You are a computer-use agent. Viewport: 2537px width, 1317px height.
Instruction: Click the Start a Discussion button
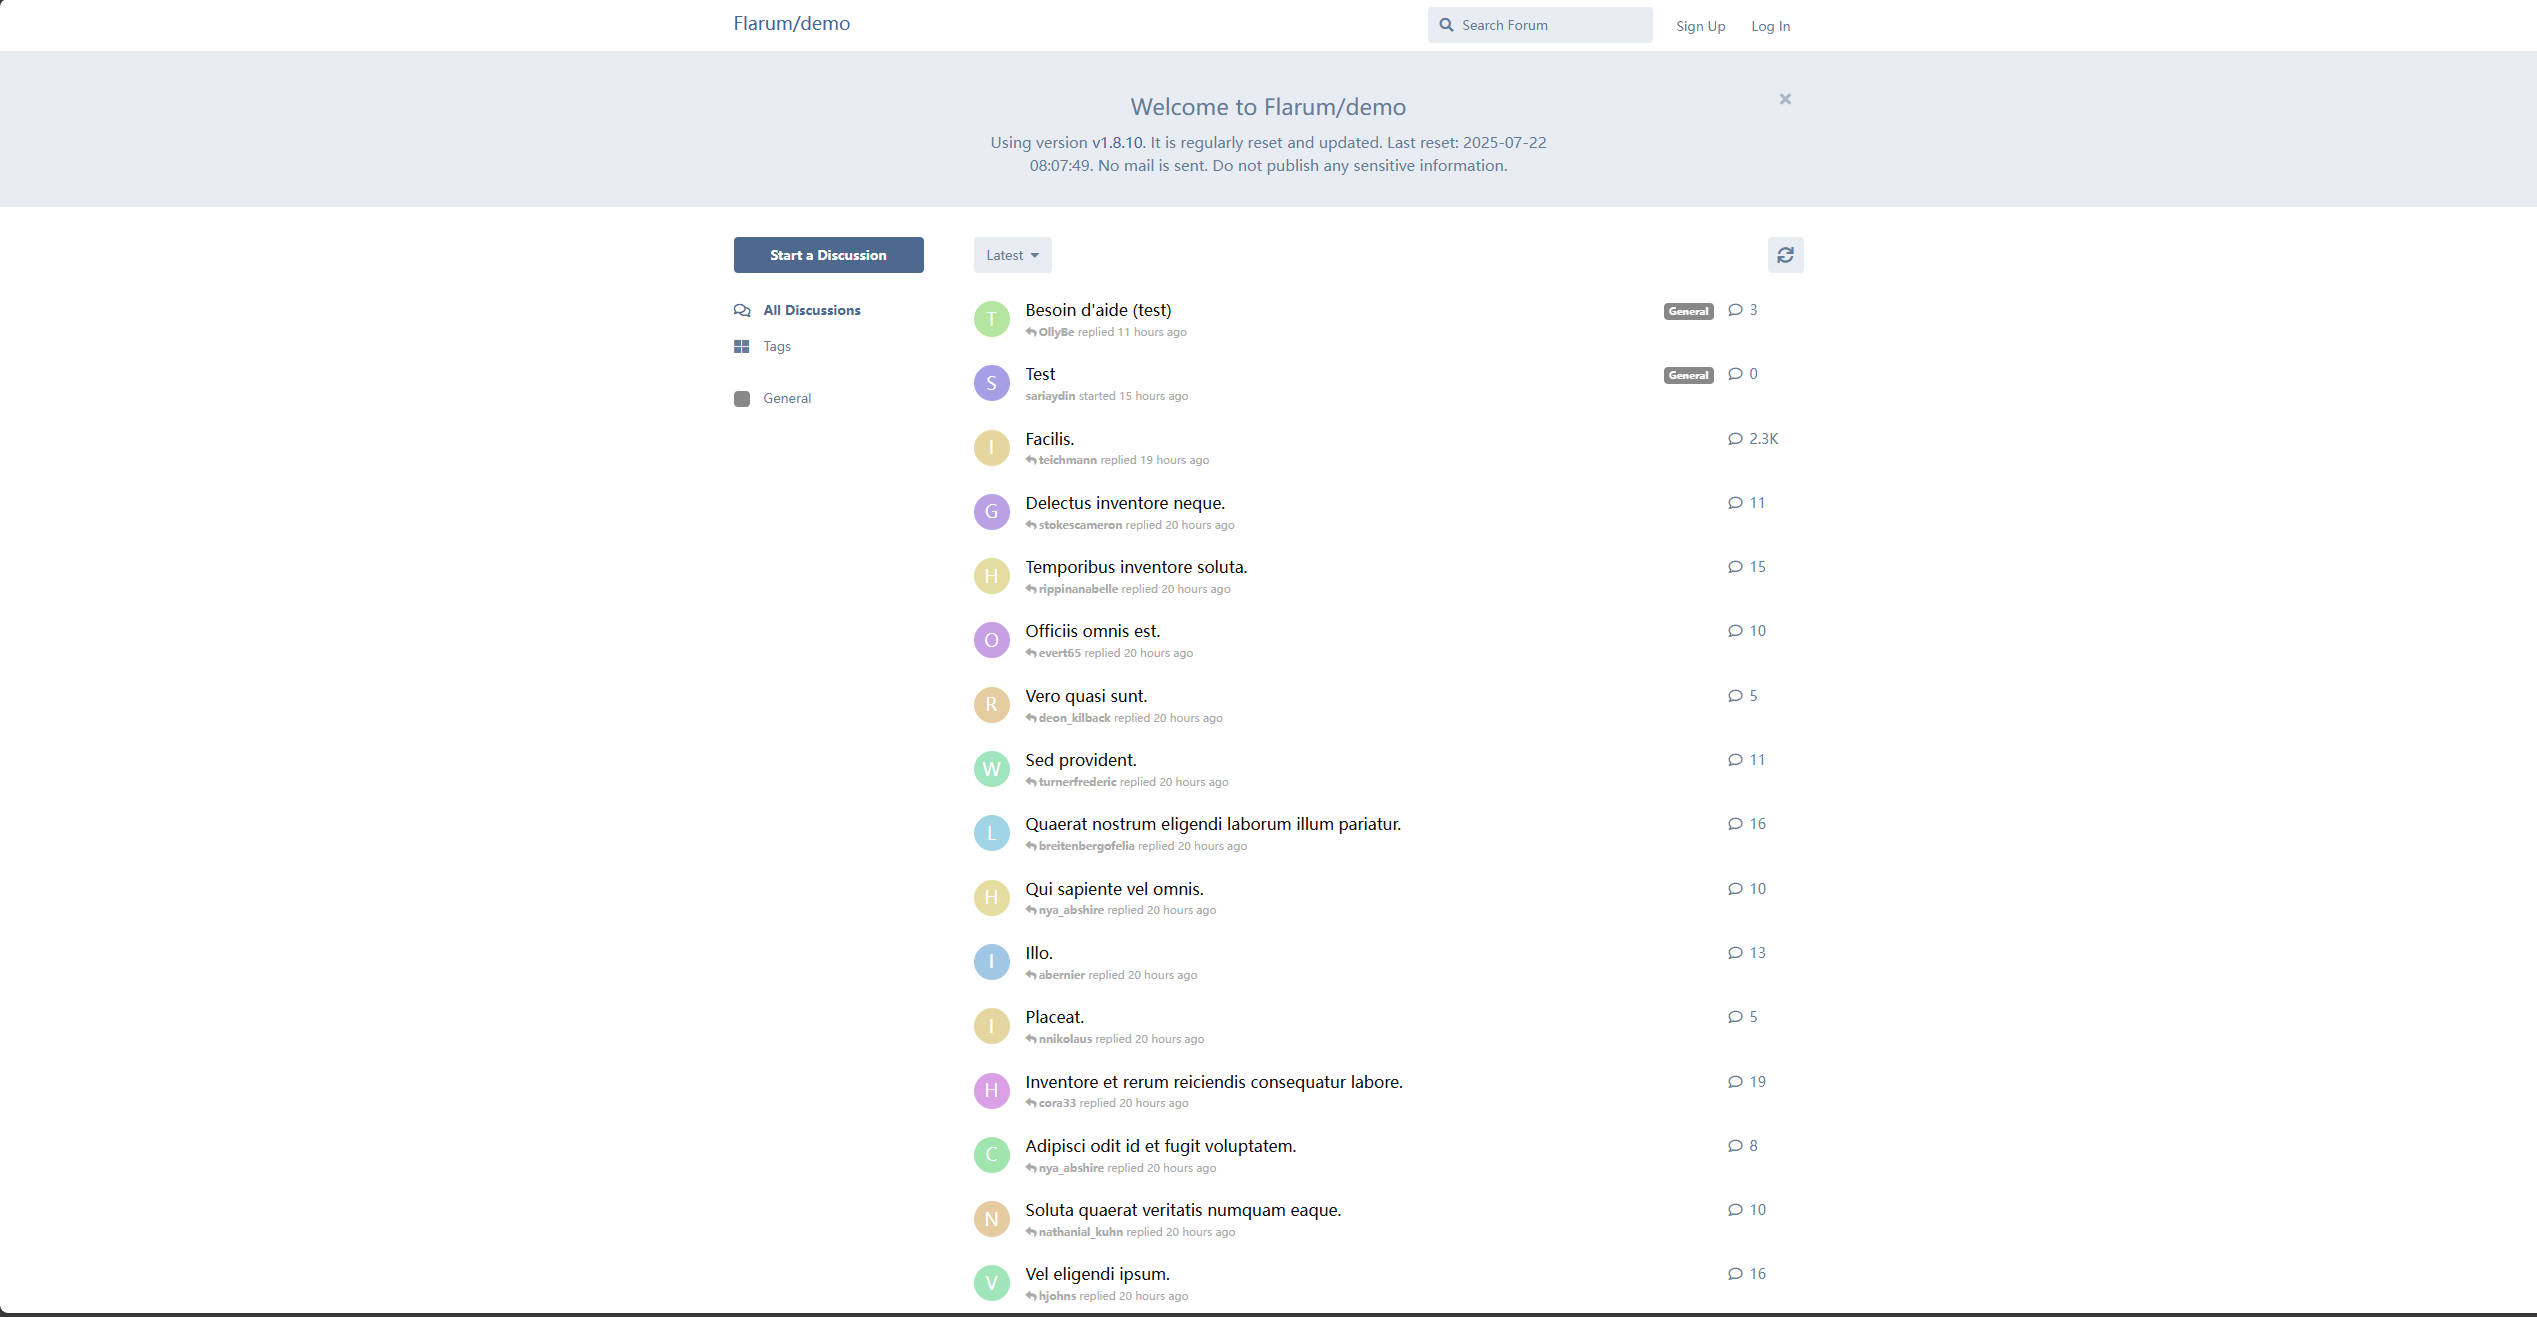click(828, 255)
